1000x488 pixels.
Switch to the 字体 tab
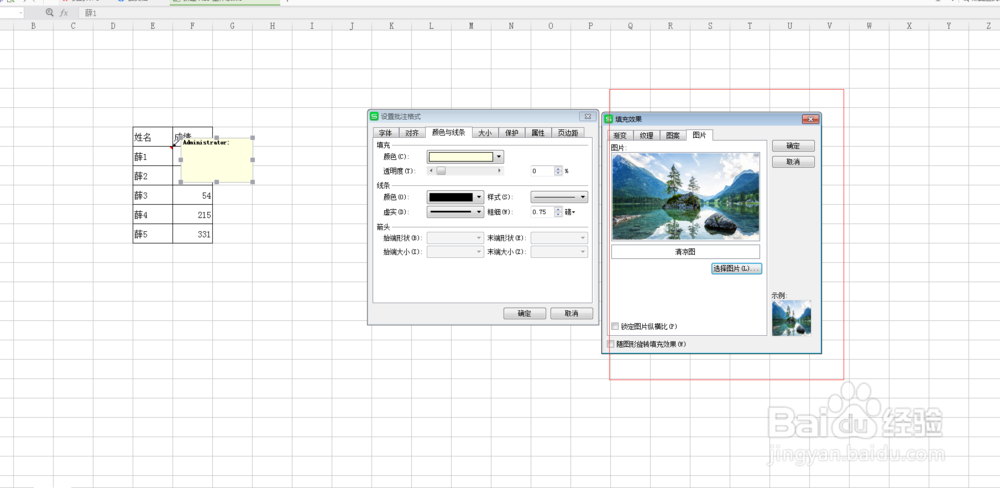pyautogui.click(x=385, y=133)
